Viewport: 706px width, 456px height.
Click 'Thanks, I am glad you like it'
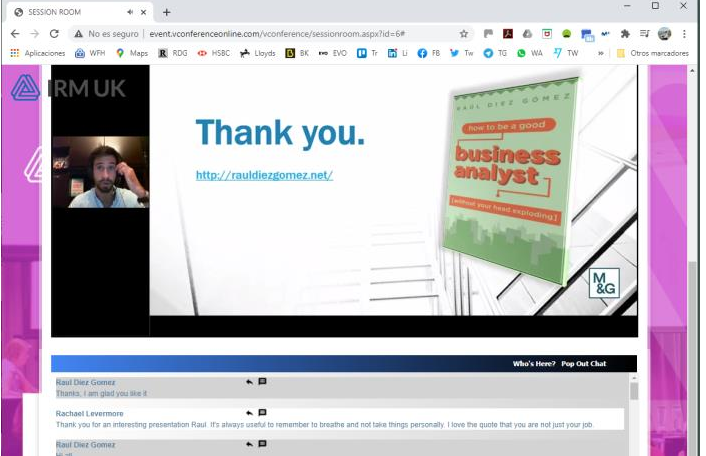coord(101,393)
